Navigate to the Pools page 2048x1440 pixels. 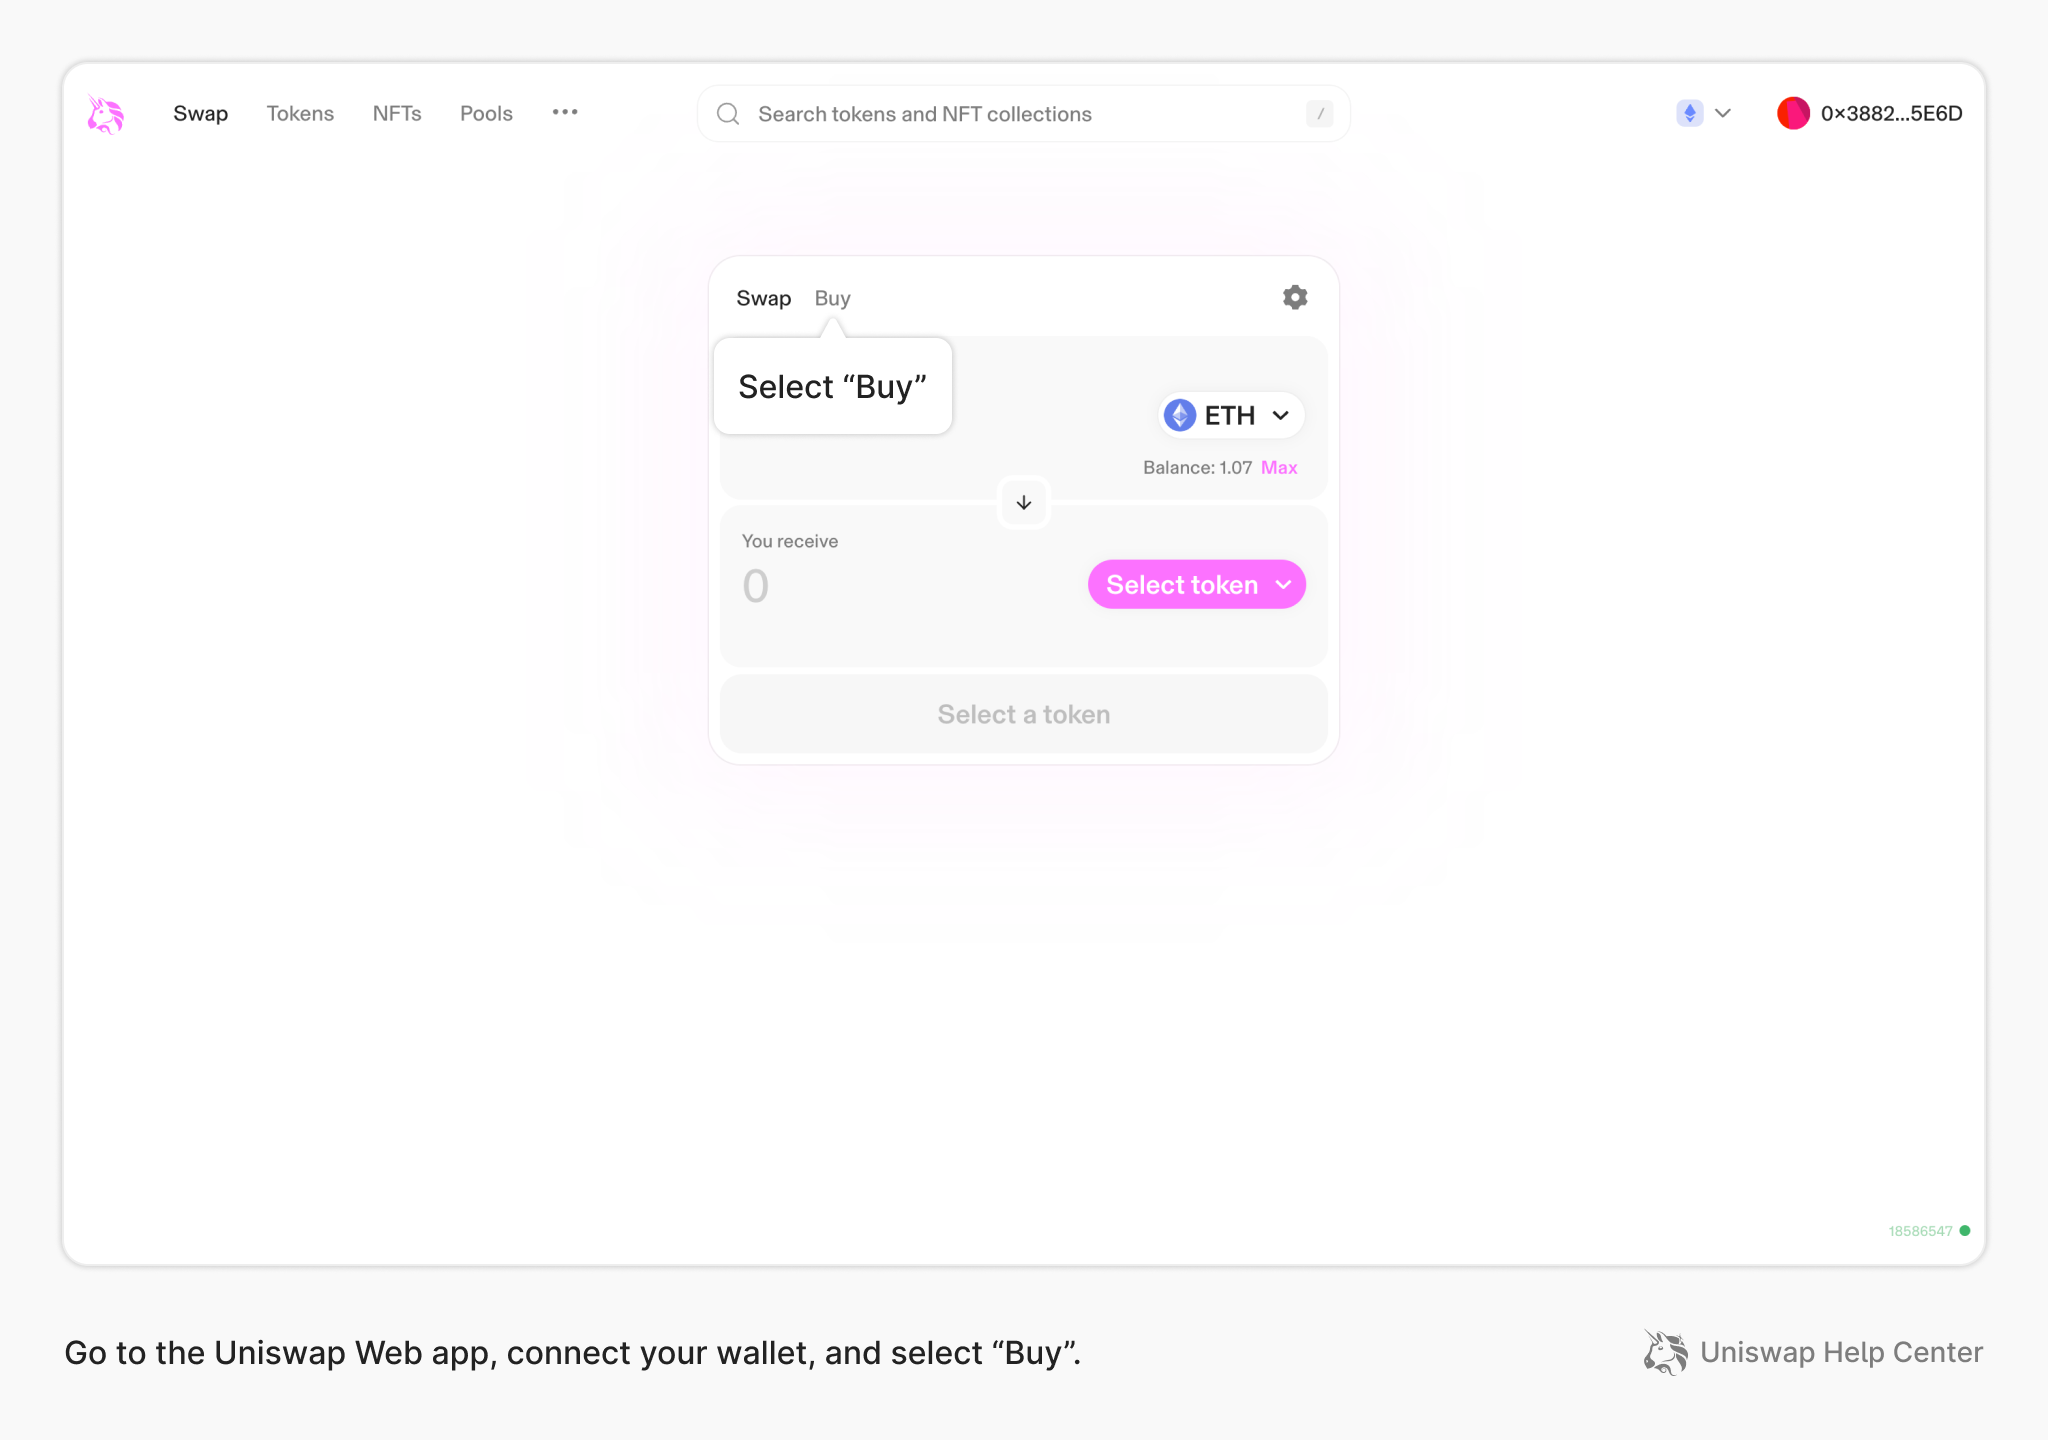(485, 113)
